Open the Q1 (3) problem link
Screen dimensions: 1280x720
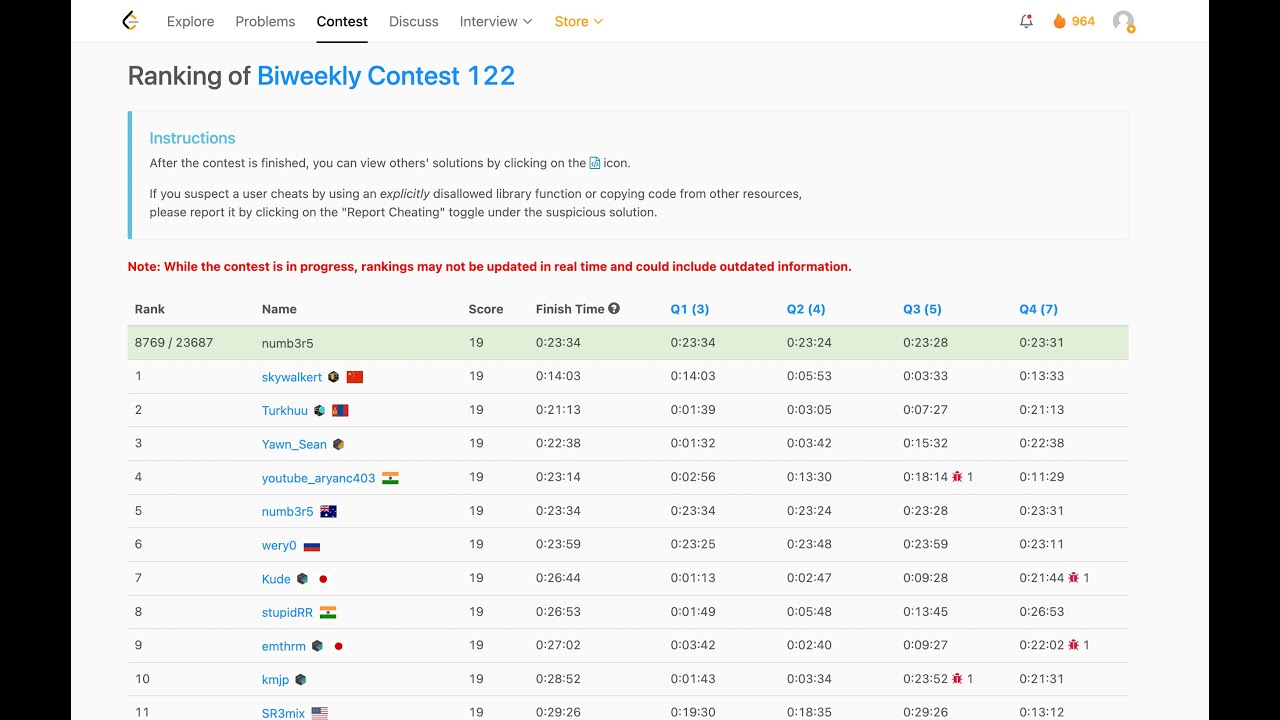click(x=690, y=309)
